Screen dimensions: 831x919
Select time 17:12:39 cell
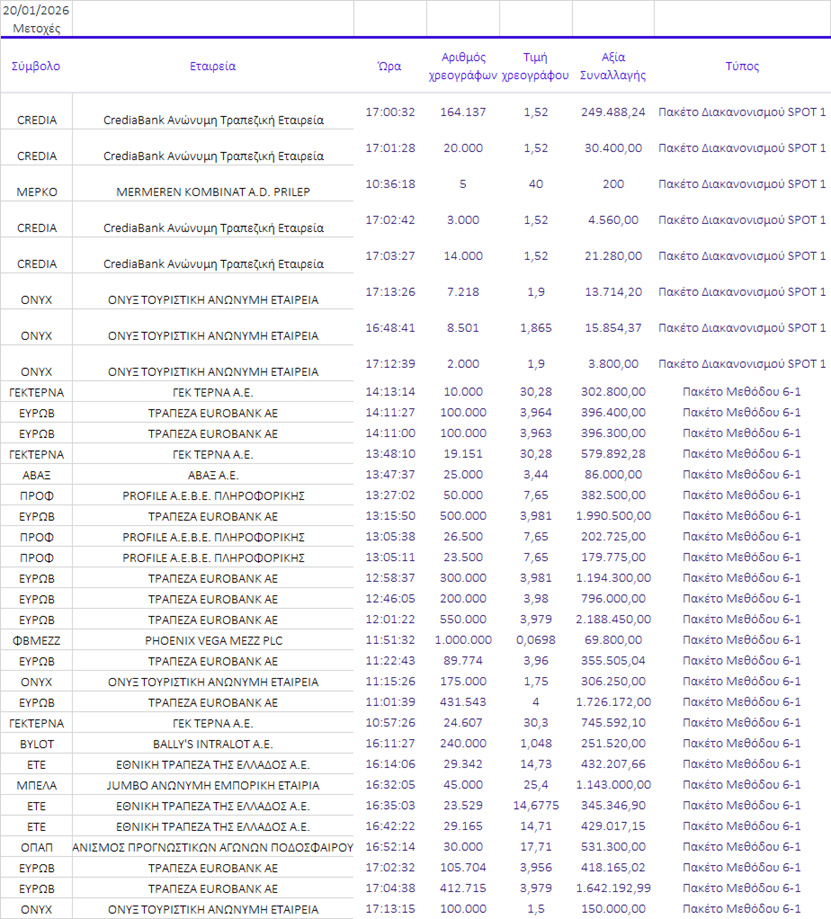coord(390,364)
